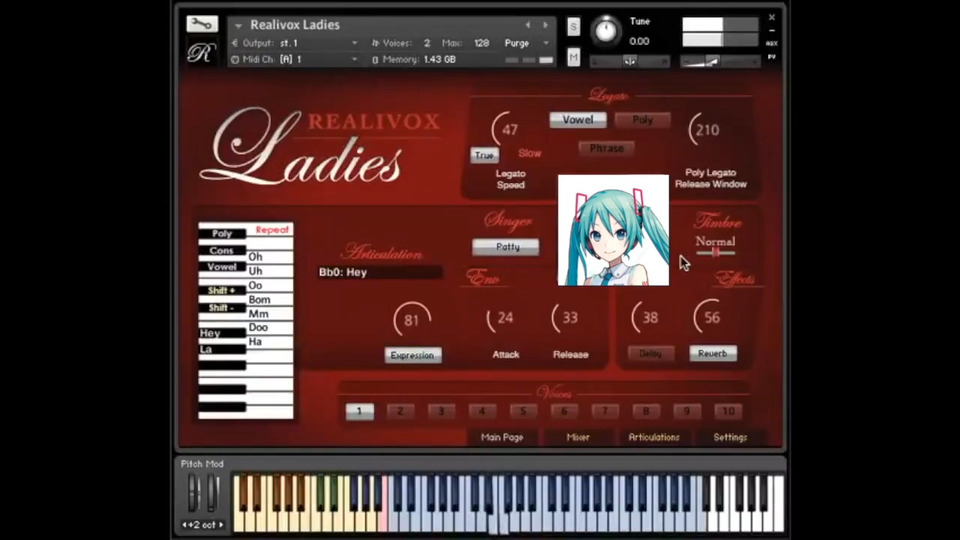Solo the instrument with the S button
960x540 pixels.
tap(573, 26)
